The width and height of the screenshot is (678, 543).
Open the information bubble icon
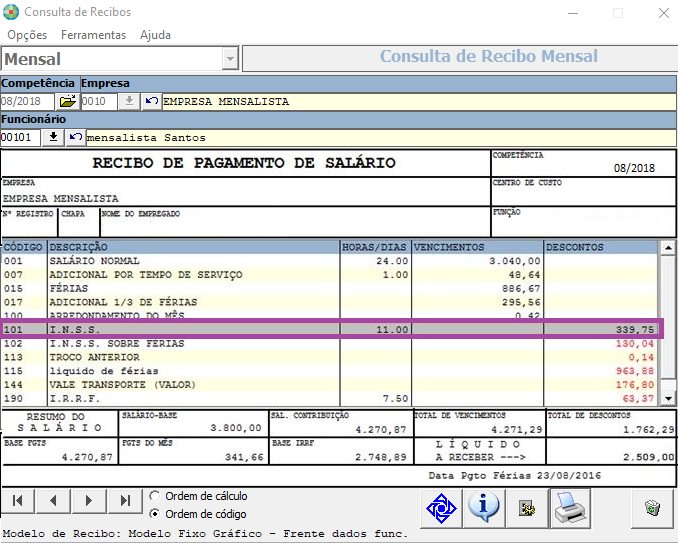(x=483, y=508)
